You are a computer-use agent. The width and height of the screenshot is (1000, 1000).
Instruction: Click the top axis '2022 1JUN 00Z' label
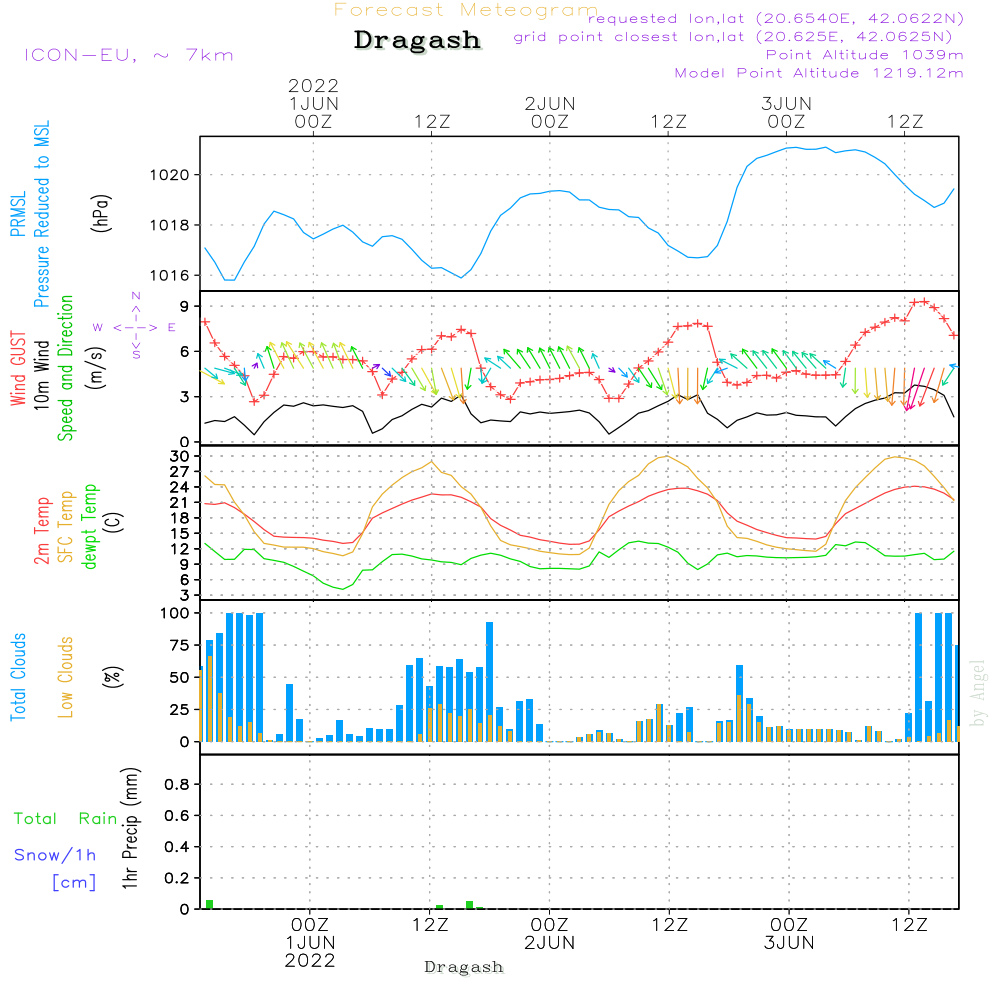(x=313, y=103)
